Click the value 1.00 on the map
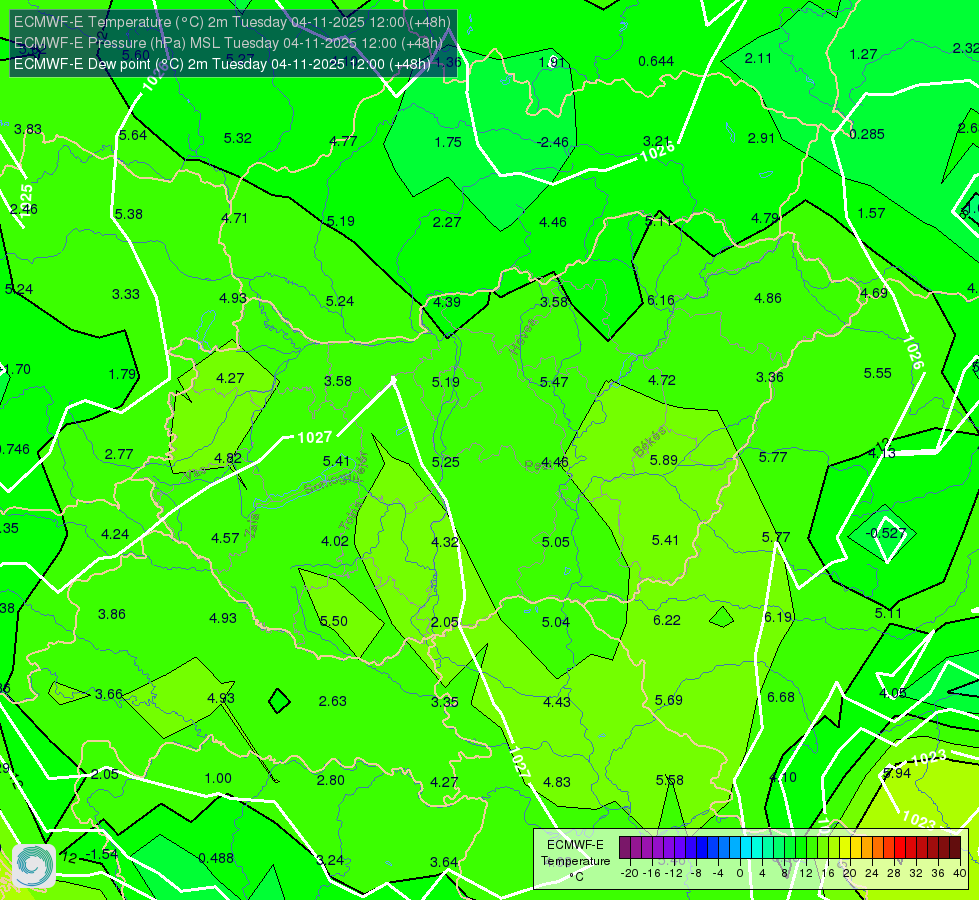 tap(218, 778)
